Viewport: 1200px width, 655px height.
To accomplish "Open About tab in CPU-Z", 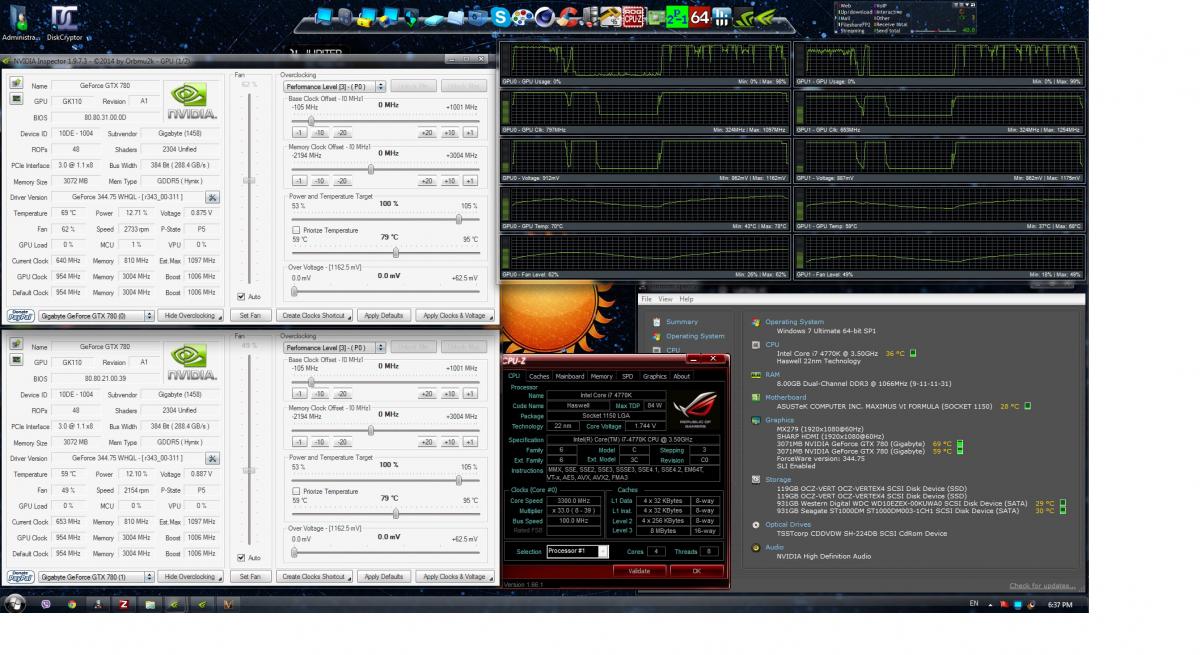I will (x=681, y=376).
